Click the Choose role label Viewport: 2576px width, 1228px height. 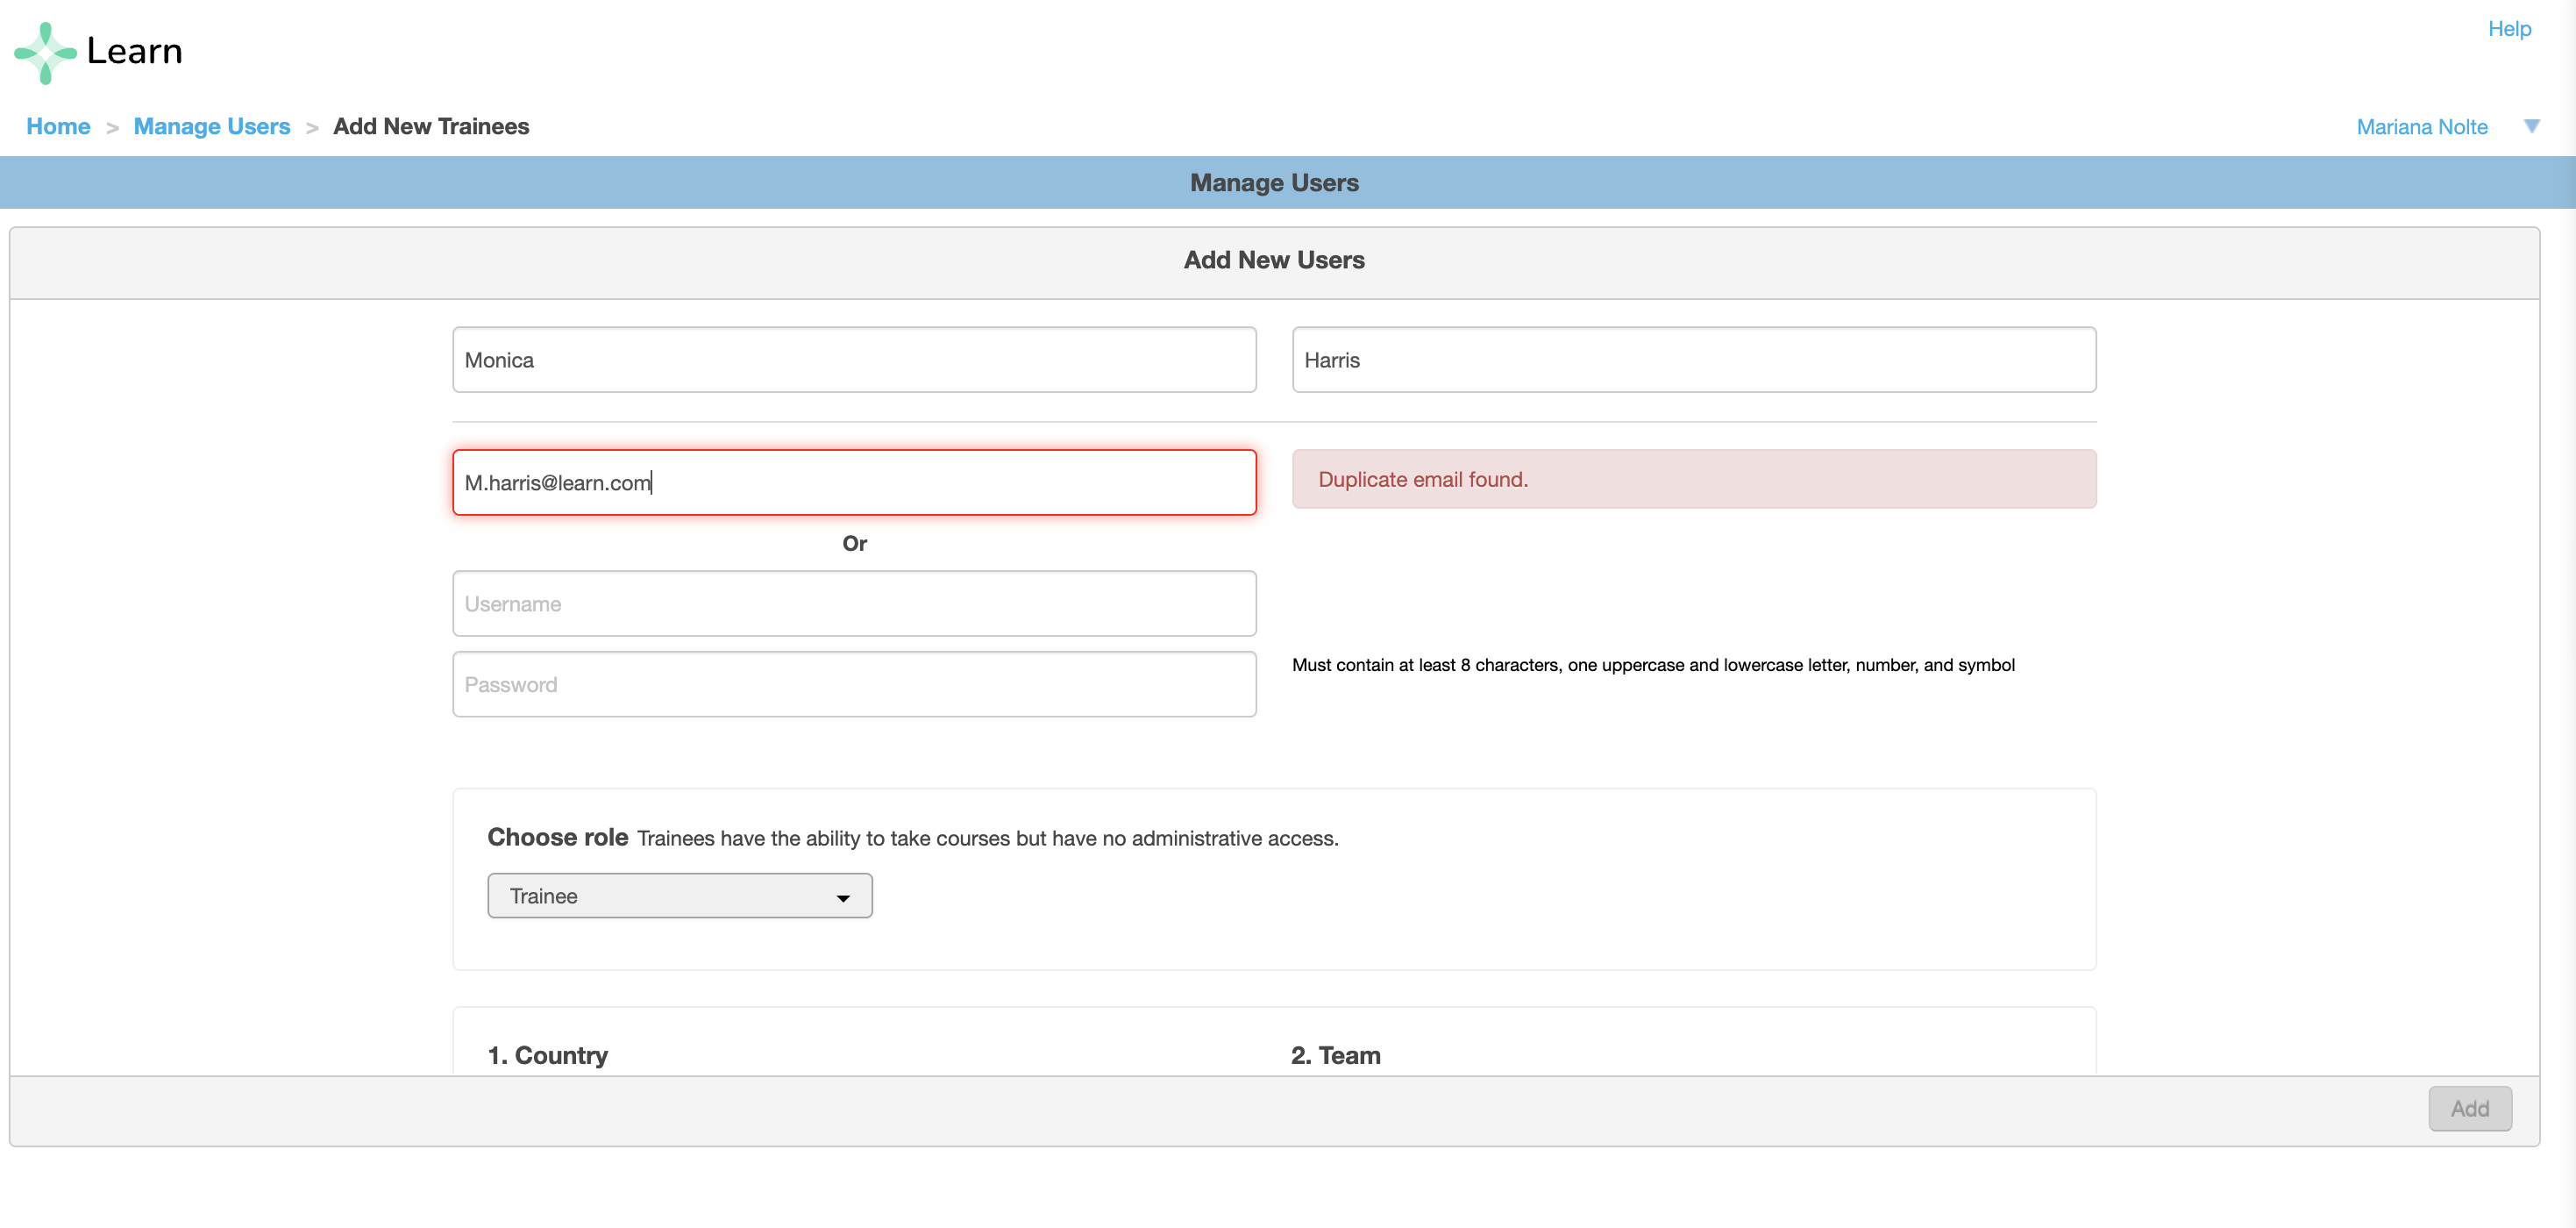[557, 838]
